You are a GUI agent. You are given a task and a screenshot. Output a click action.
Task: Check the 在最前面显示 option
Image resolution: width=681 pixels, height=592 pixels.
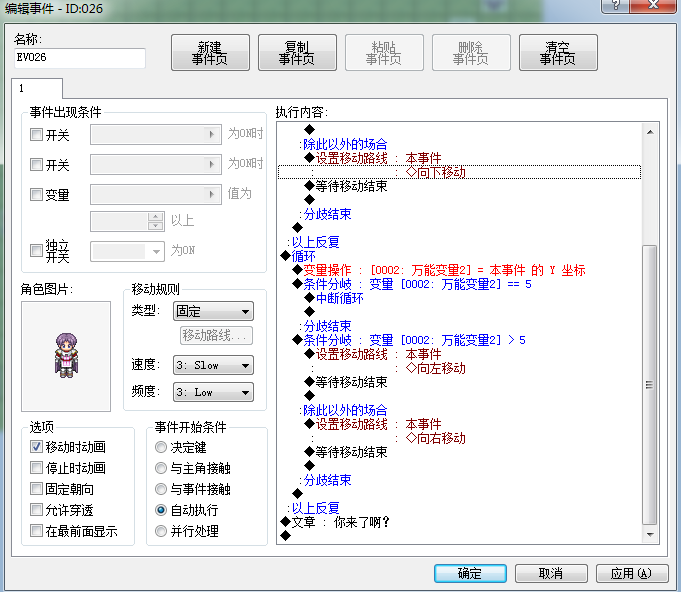pos(36,531)
